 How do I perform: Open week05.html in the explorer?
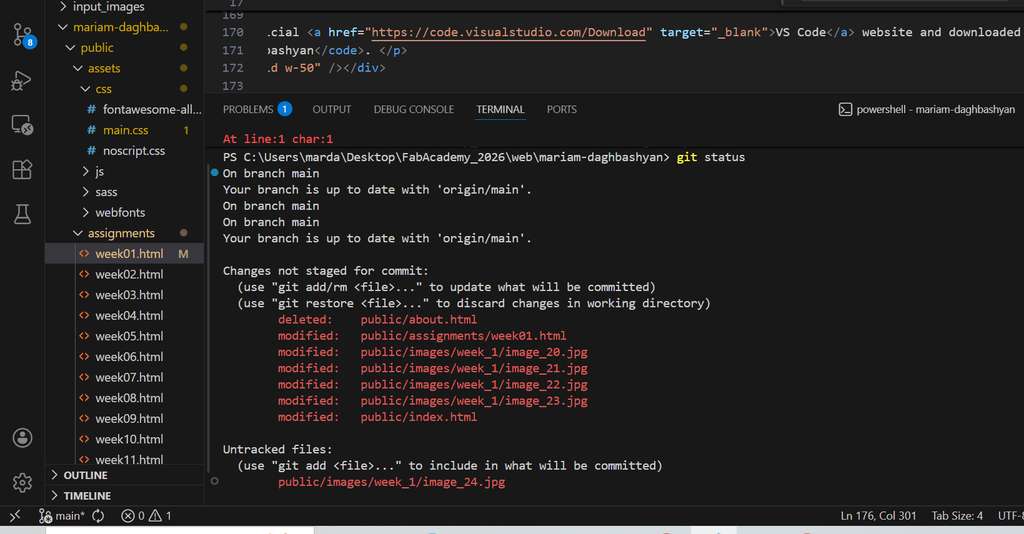(129, 336)
